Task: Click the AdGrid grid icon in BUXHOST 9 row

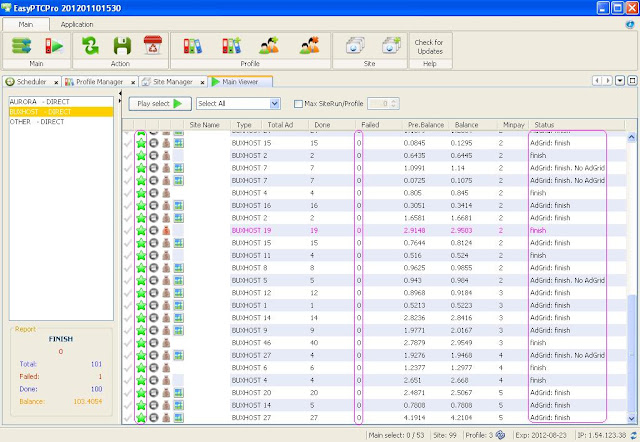Action: coord(178,330)
